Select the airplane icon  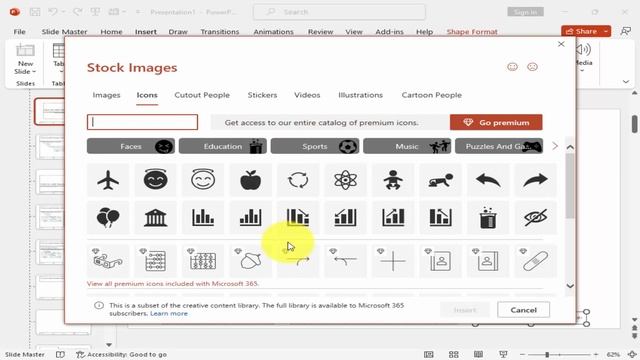[x=108, y=180]
